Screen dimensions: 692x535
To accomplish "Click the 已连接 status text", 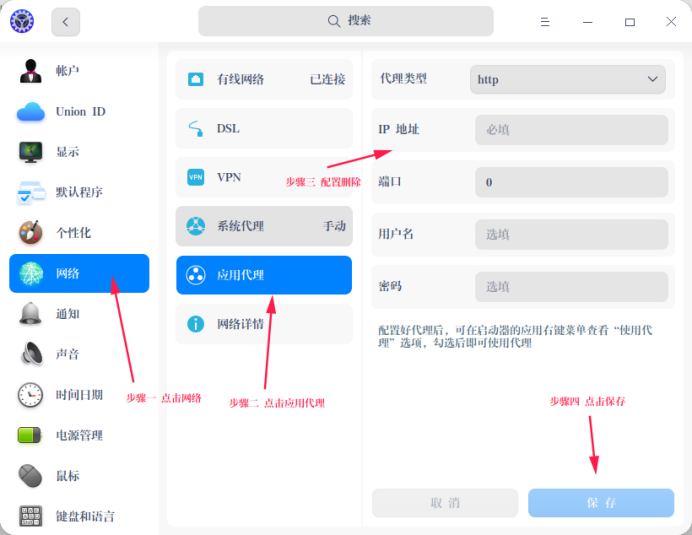I will tap(327, 79).
